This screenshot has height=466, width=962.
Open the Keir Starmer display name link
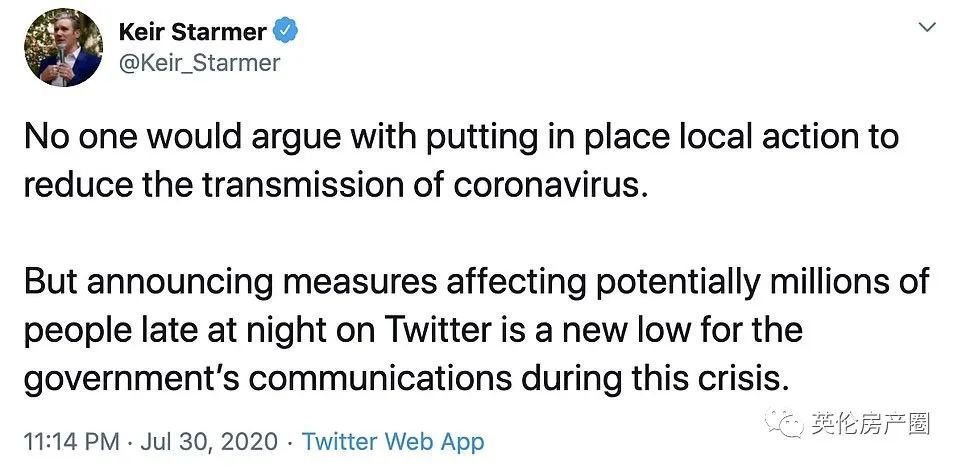click(192, 32)
